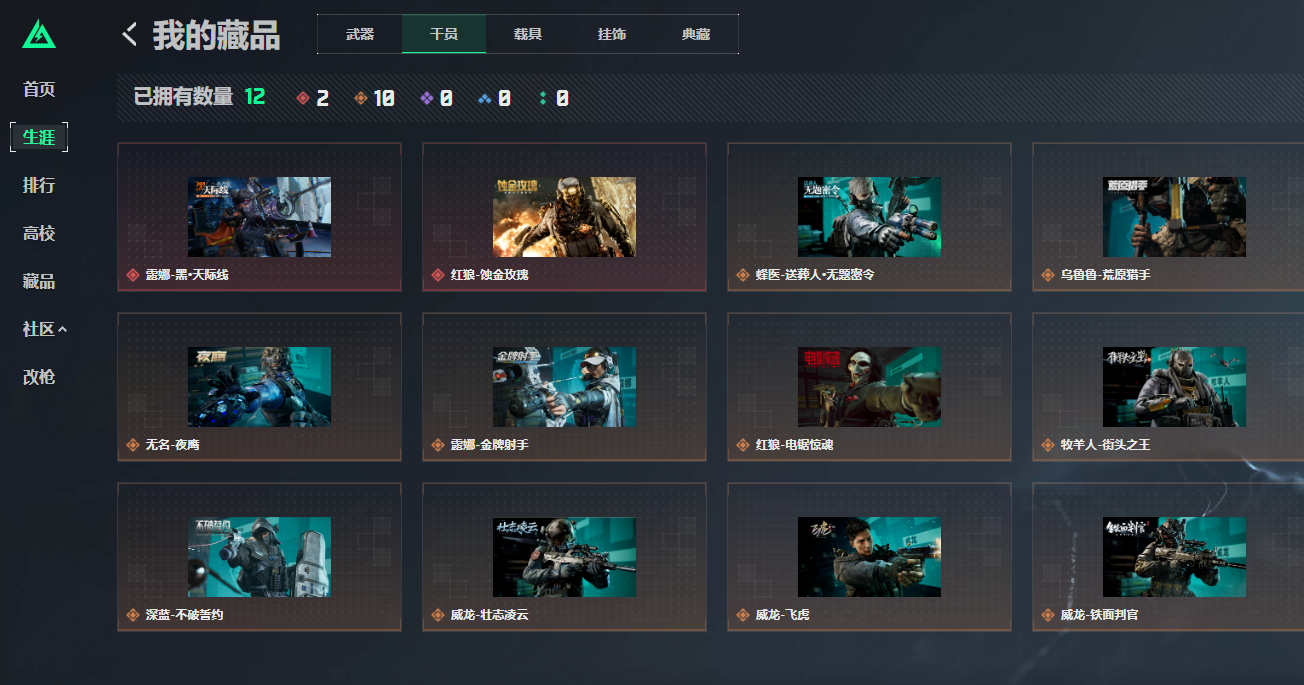1304x685 pixels.
Task: Click the 露娜-金牌射手 name label
Action: click(x=489, y=445)
